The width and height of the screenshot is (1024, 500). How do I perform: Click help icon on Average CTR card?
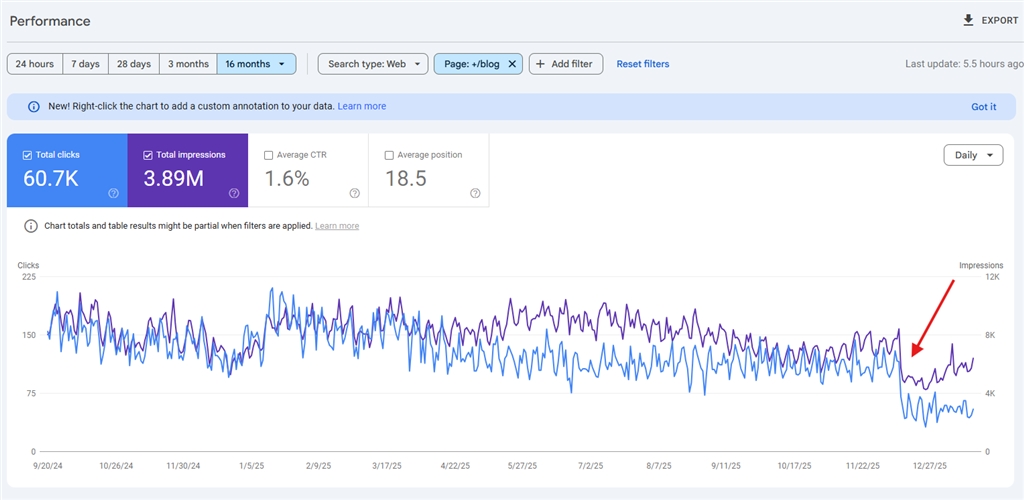point(354,193)
